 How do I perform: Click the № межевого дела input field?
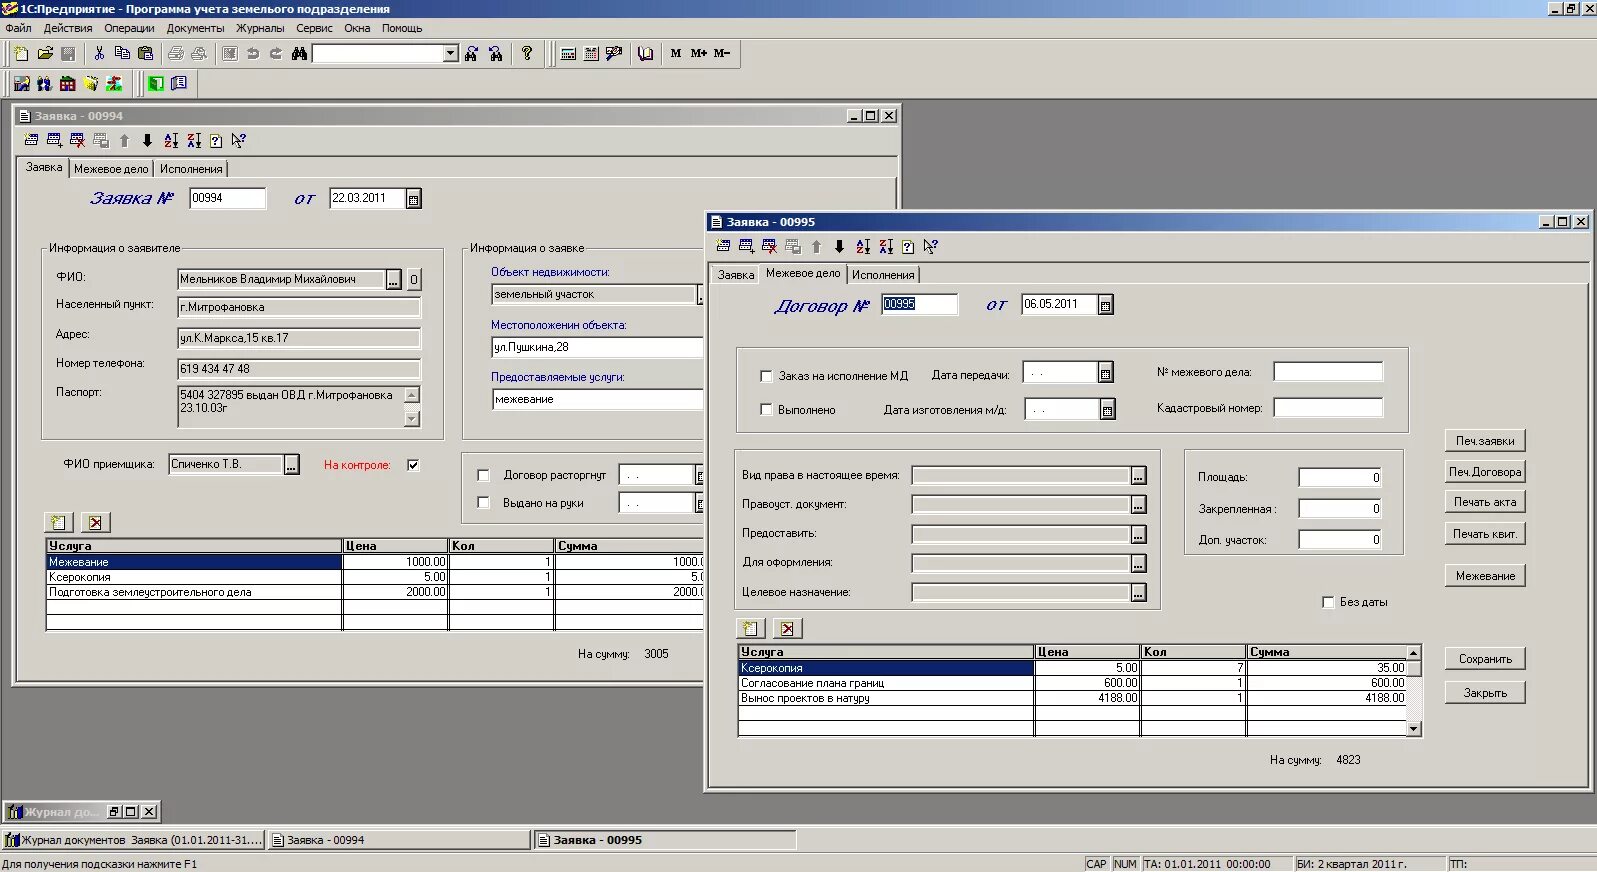[x=1328, y=372]
